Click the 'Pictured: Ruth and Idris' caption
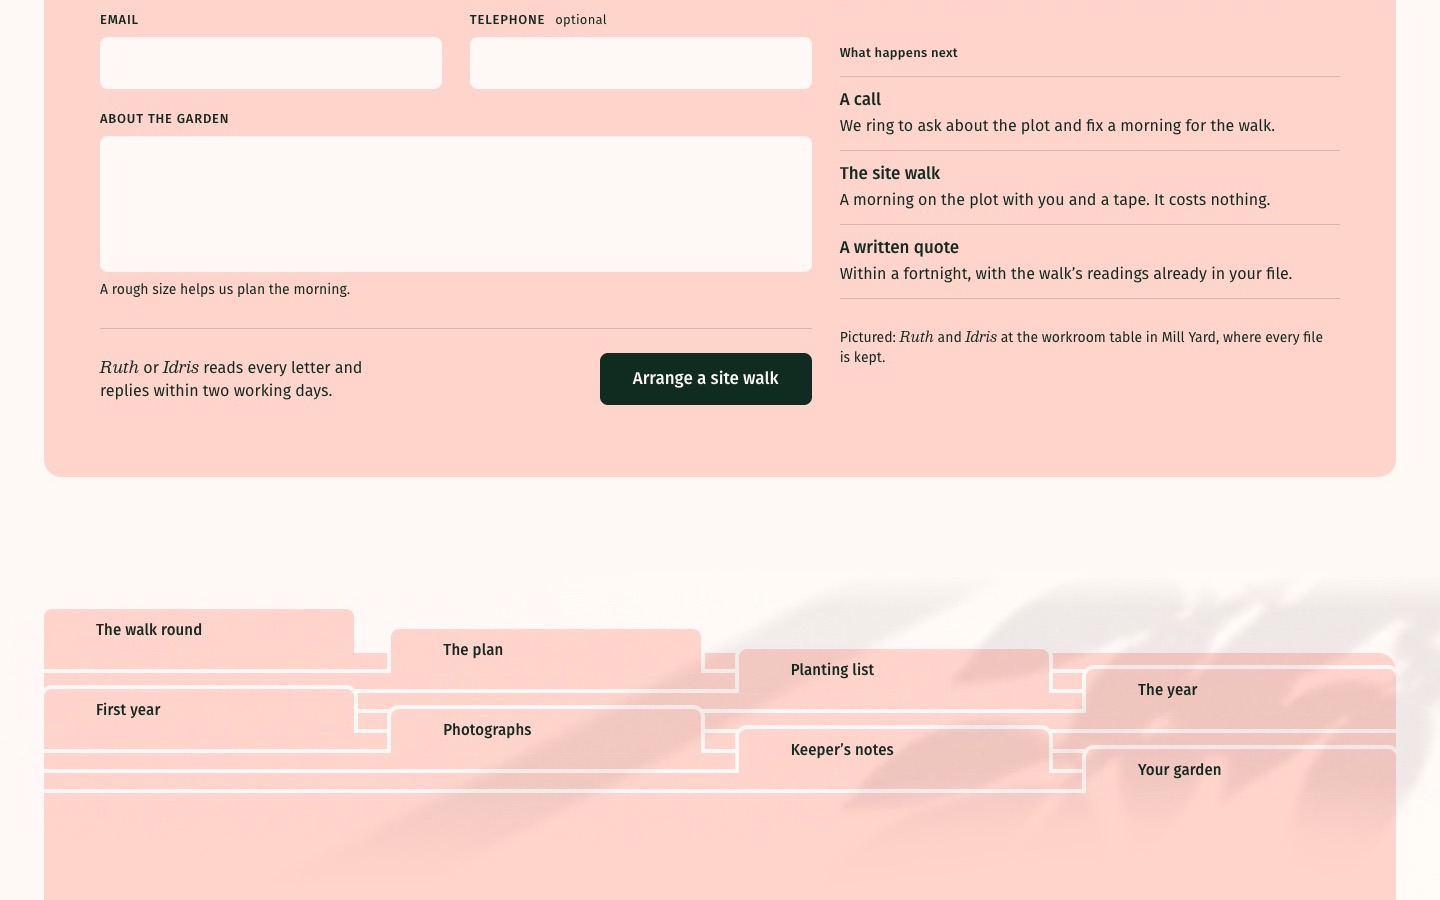The width and height of the screenshot is (1440, 900). (x=1081, y=347)
